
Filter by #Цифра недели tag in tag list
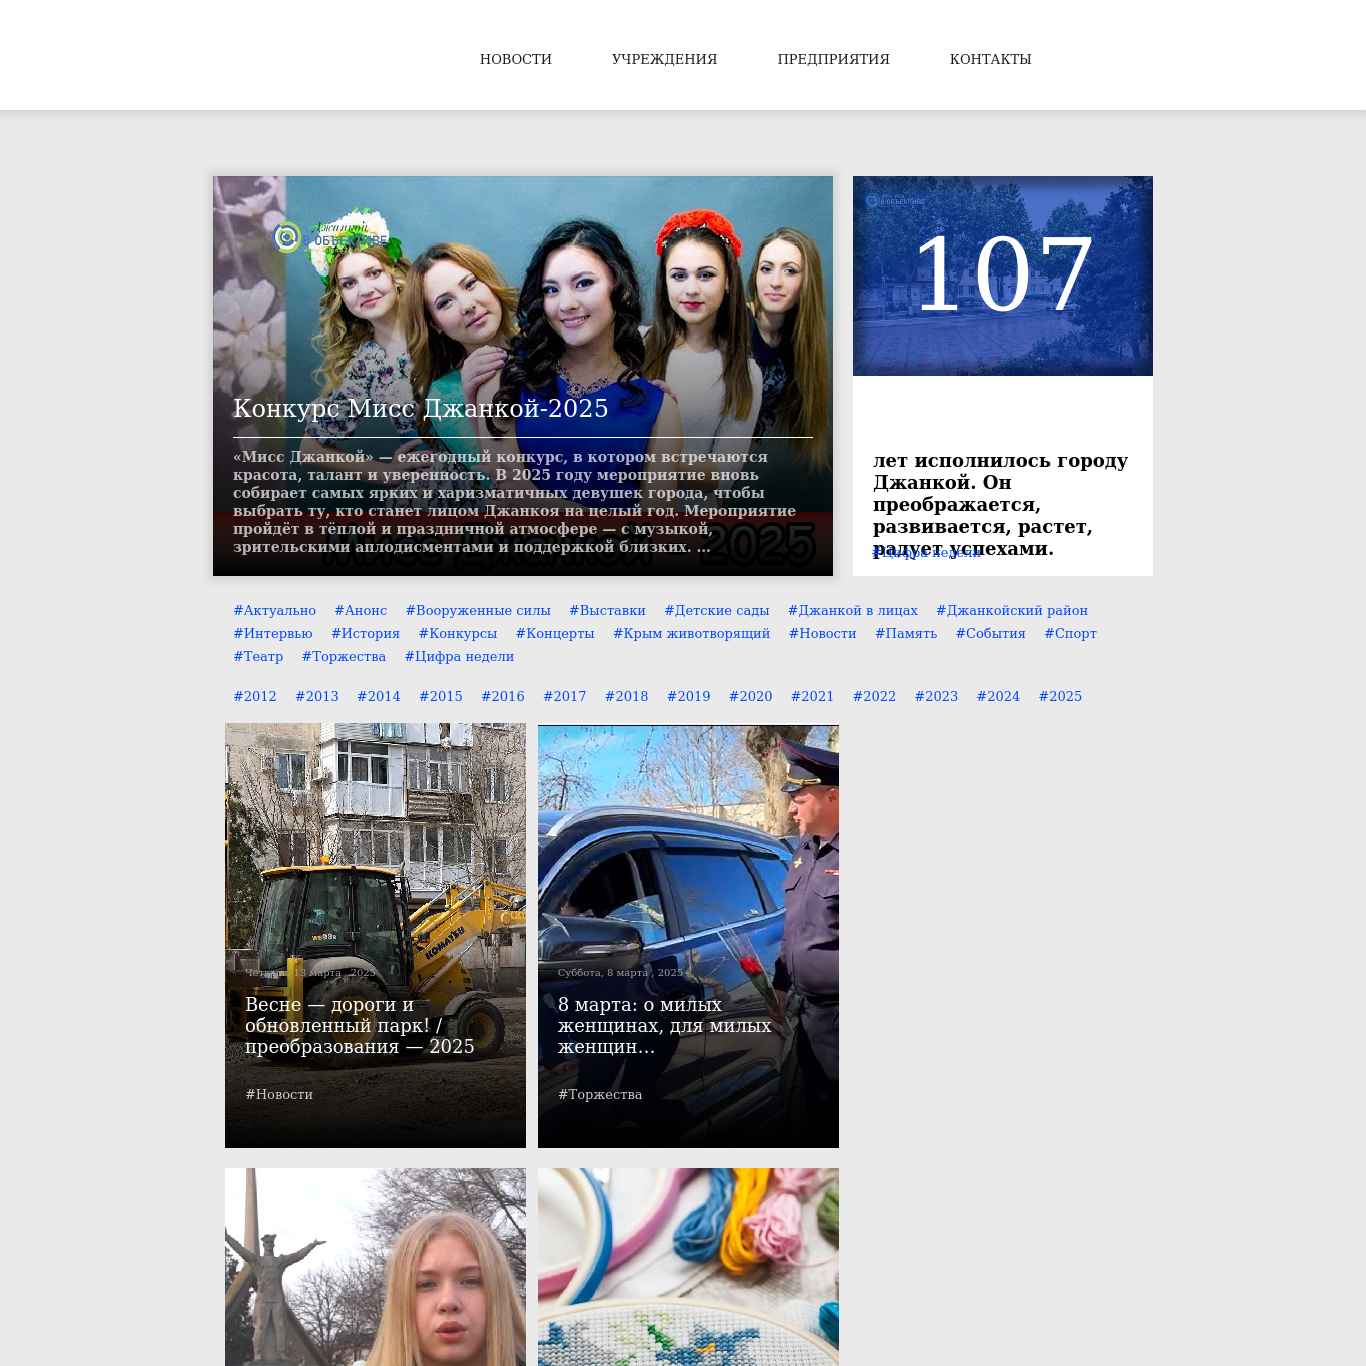point(459,656)
